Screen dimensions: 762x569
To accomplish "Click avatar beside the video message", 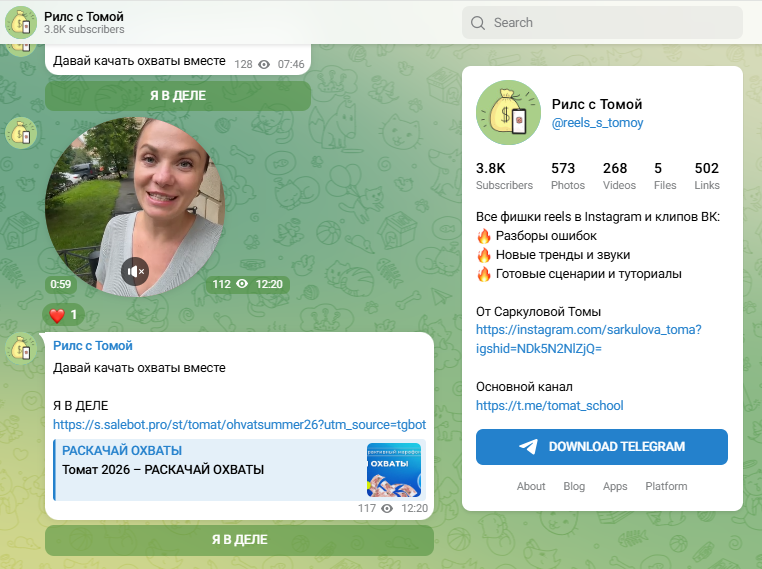I will coord(21,133).
